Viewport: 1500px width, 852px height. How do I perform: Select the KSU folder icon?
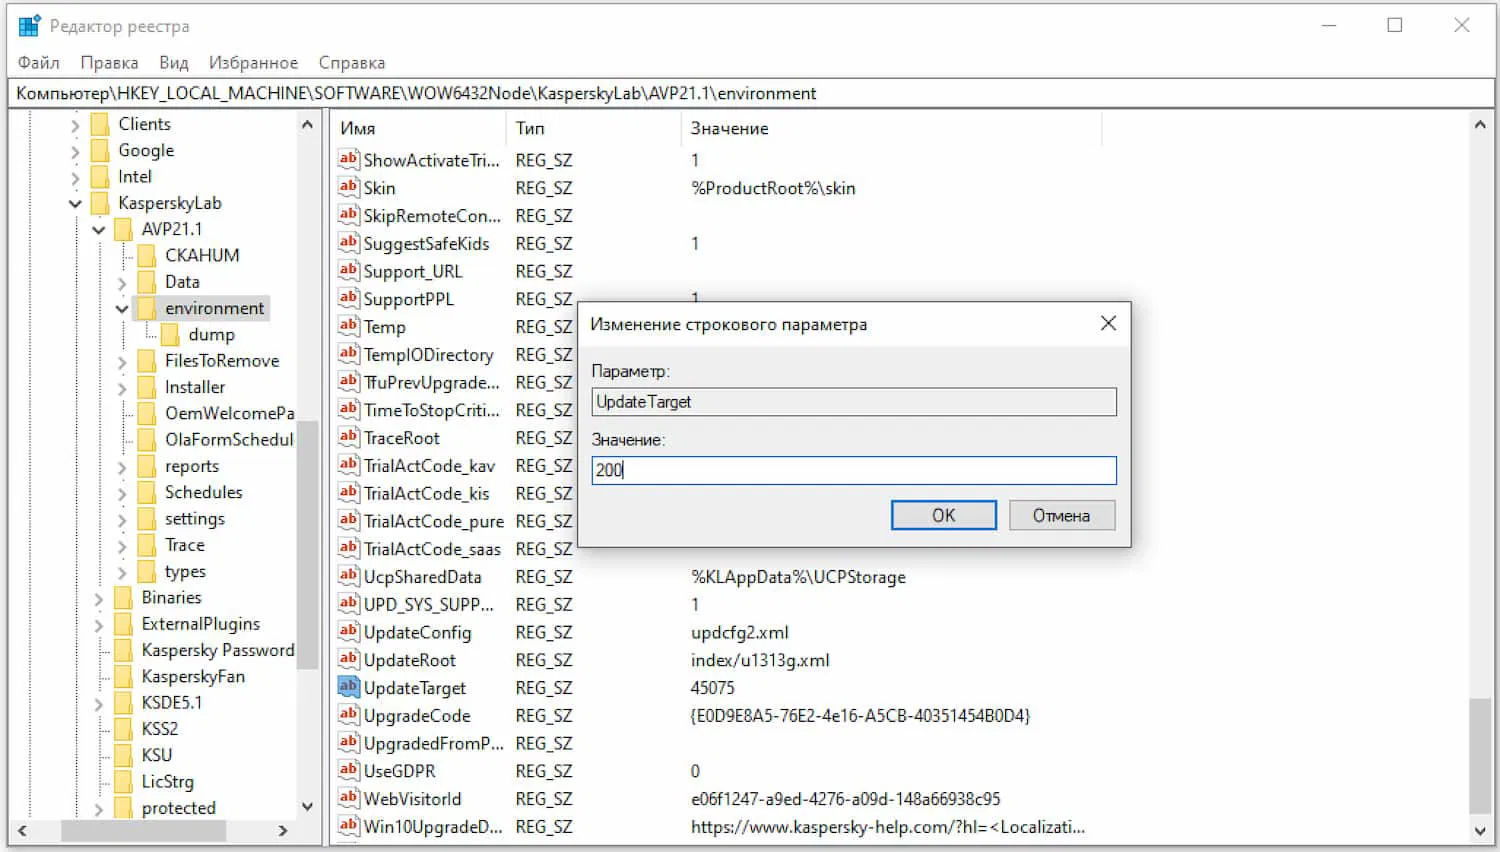pyautogui.click(x=124, y=755)
